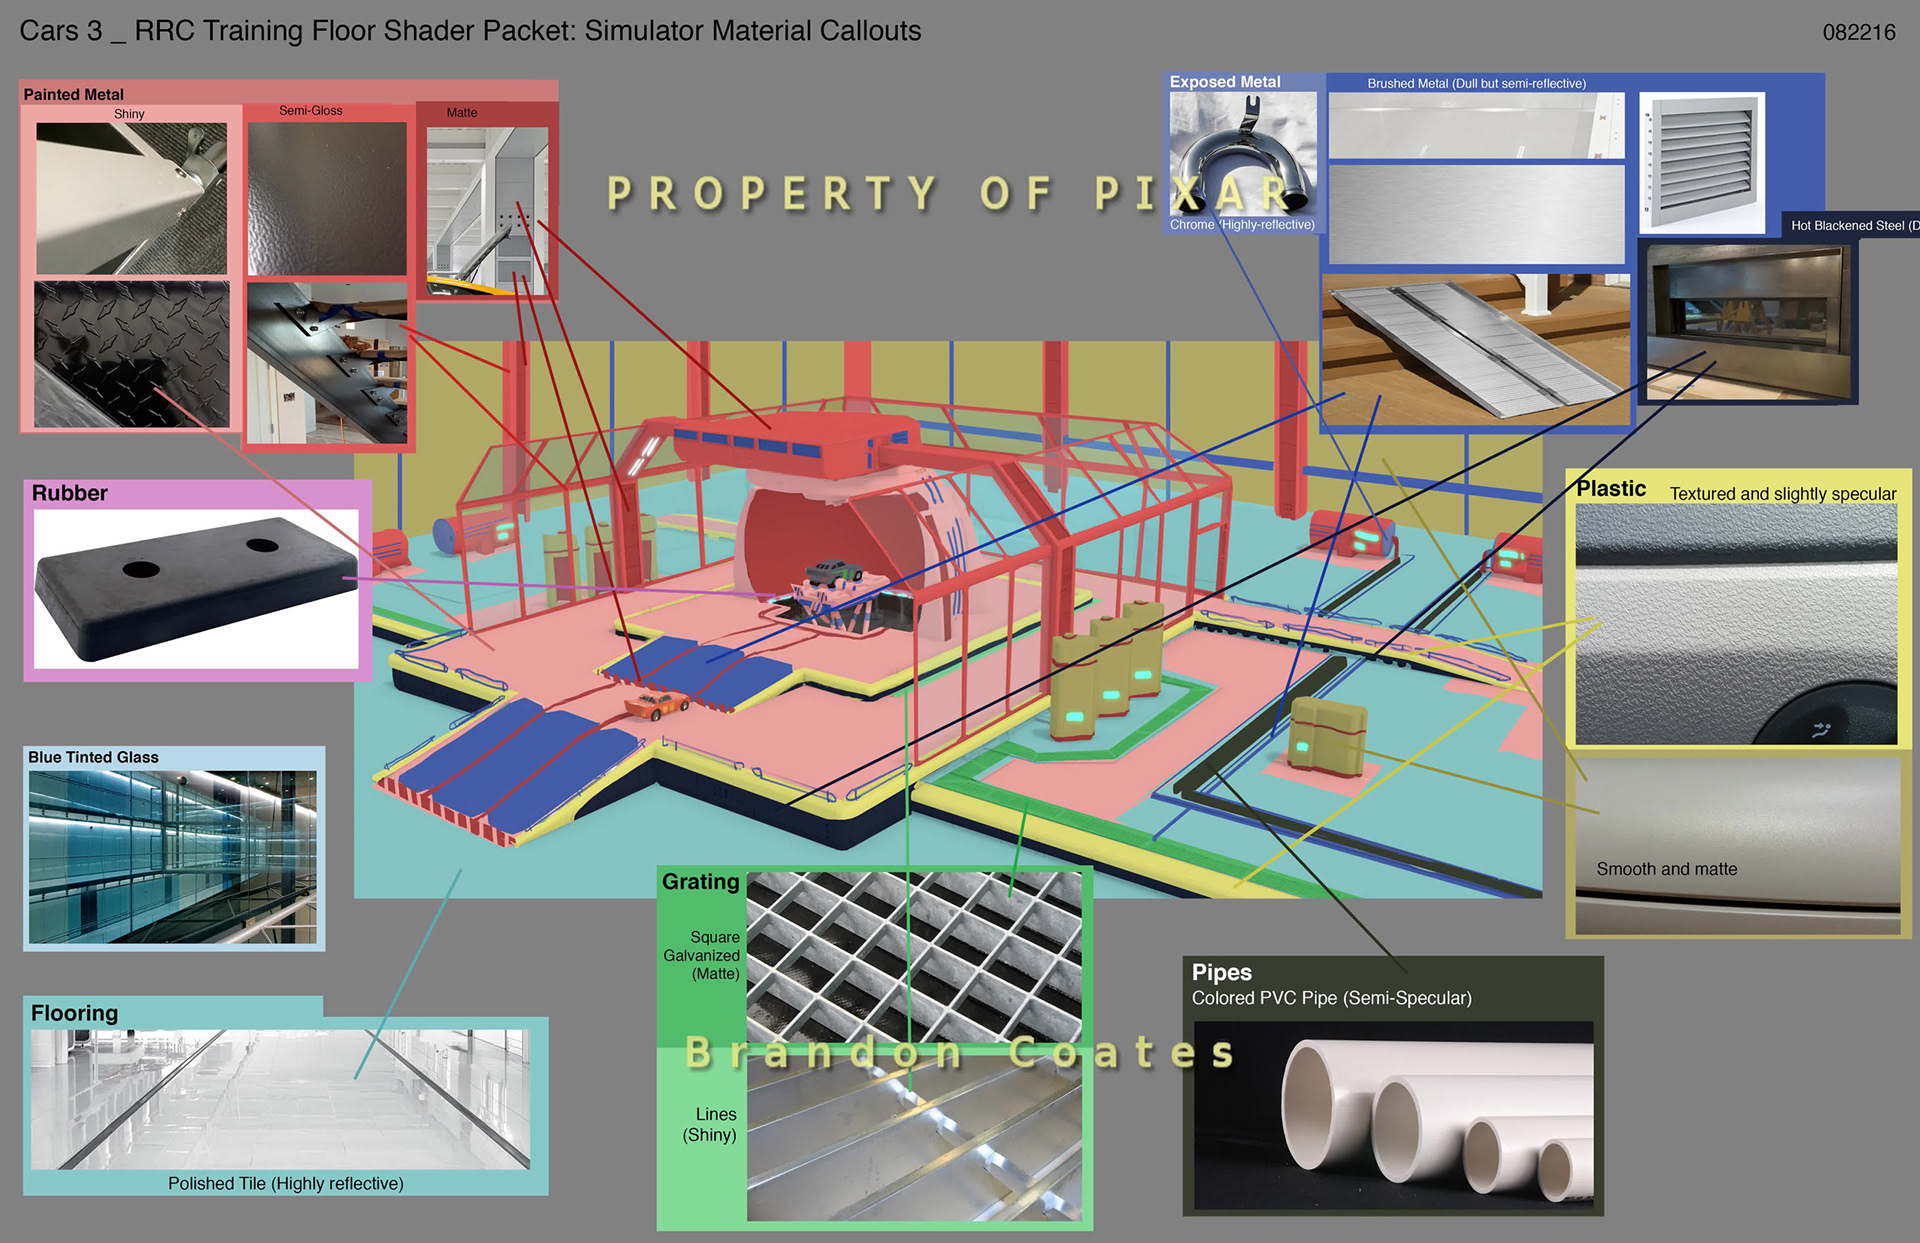The height and width of the screenshot is (1243, 1920).
Task: Click the Cars 3 RRC packet title
Action: [x=470, y=31]
